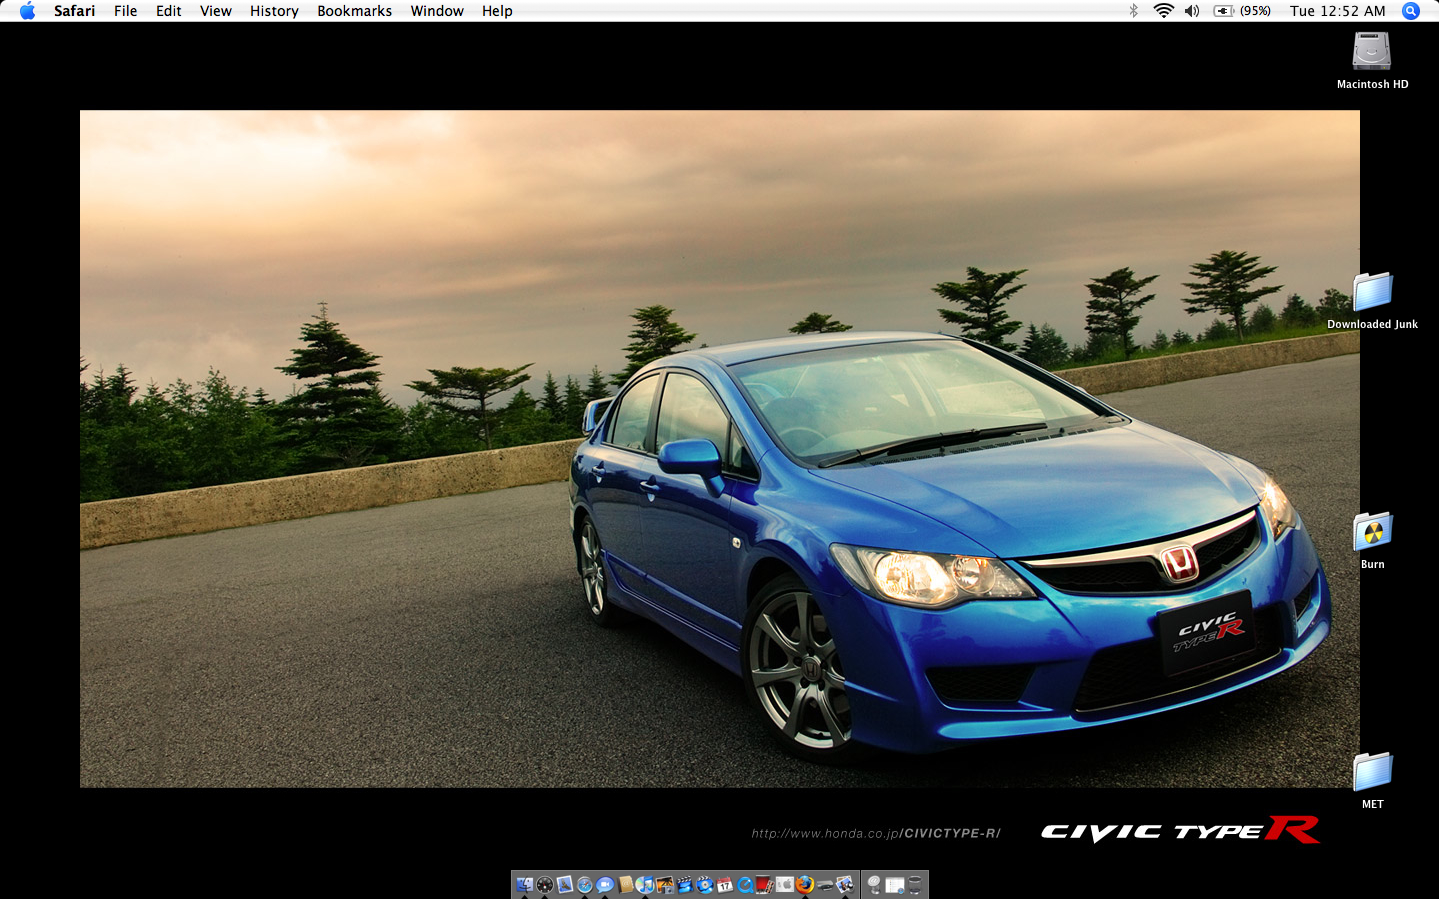
Task: Open iPhoto from the Dock
Action: [665, 884]
